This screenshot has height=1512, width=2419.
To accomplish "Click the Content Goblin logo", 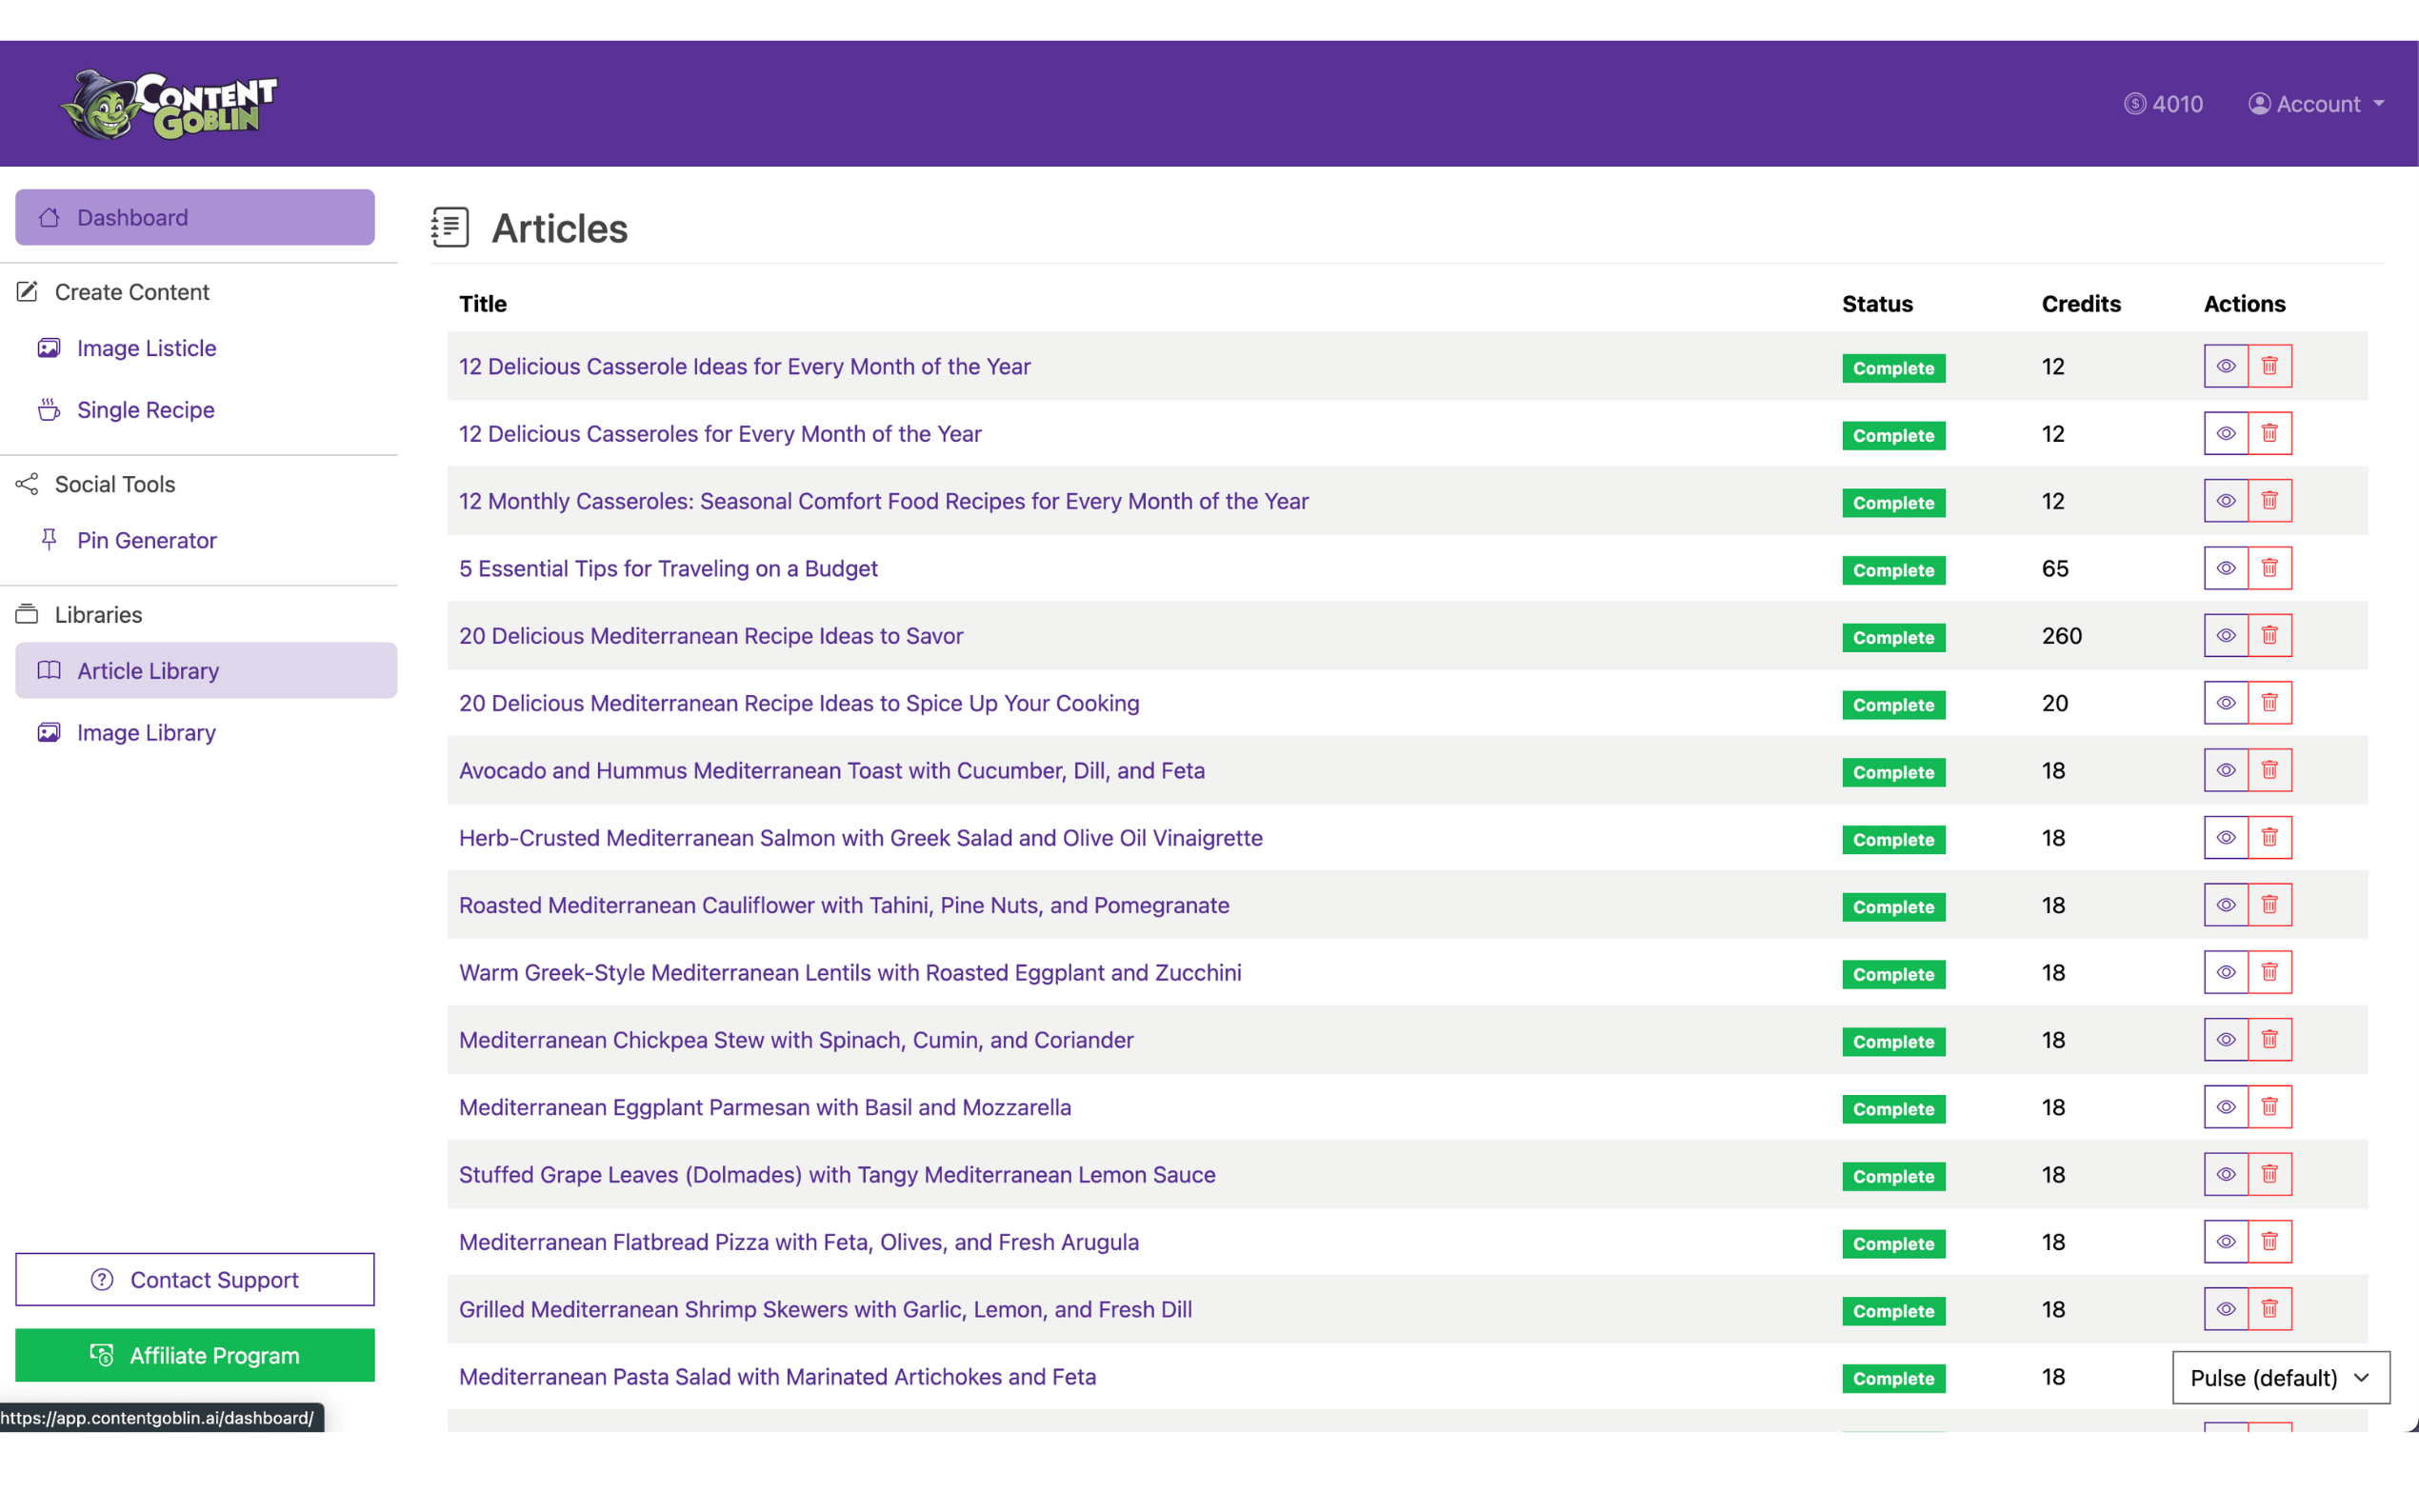I will [168, 104].
